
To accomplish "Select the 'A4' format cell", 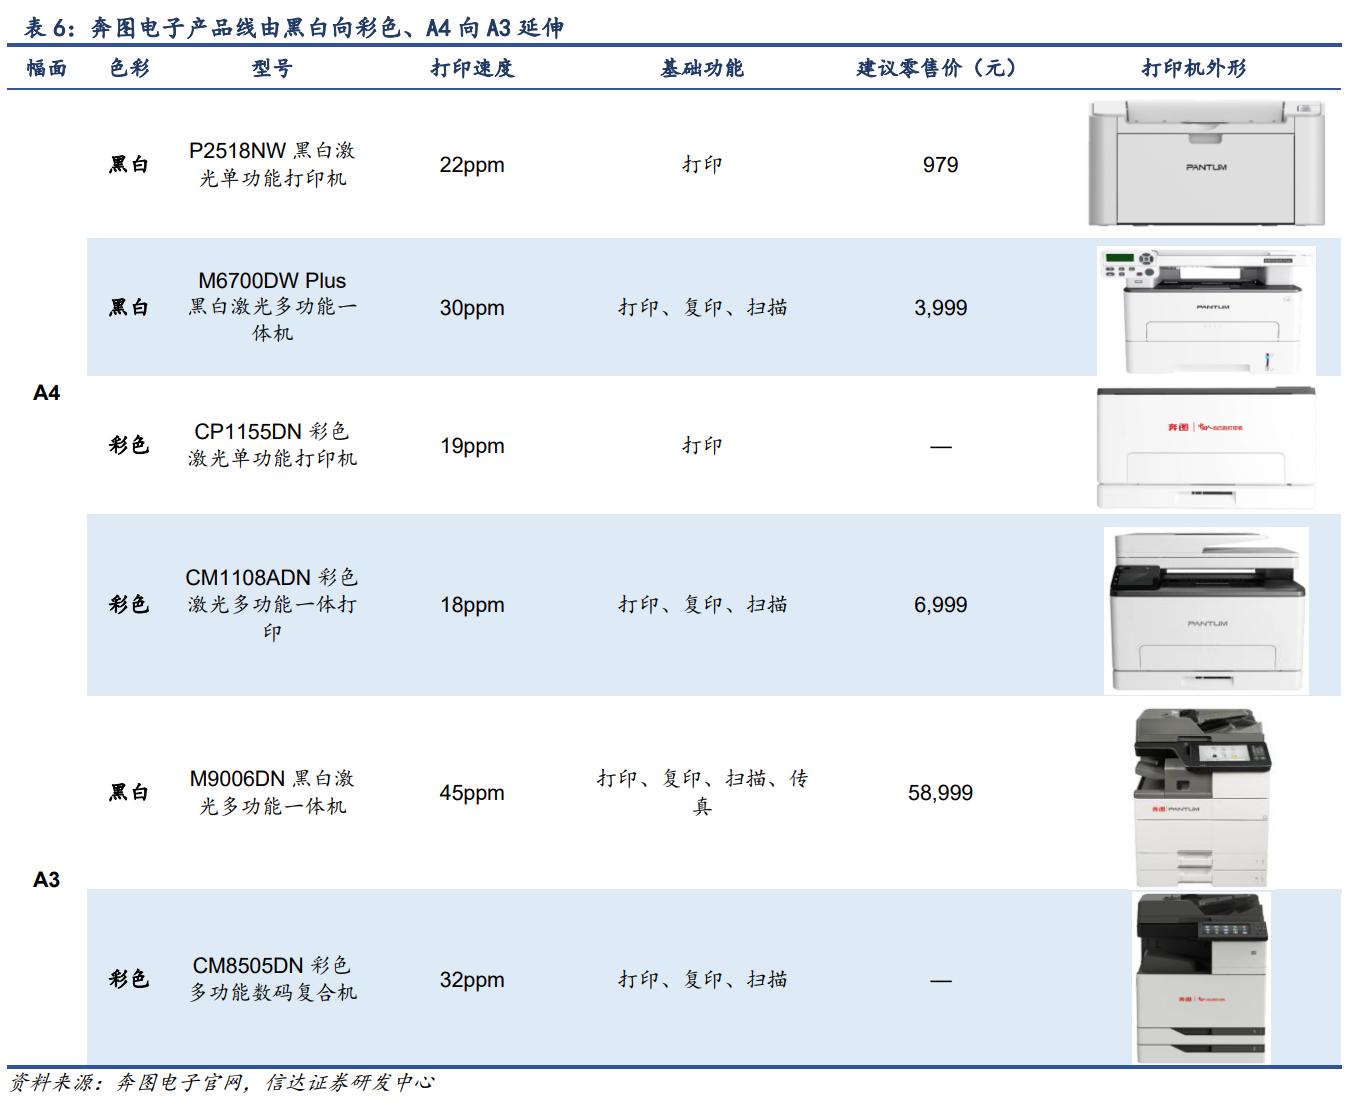I will click(x=46, y=393).
